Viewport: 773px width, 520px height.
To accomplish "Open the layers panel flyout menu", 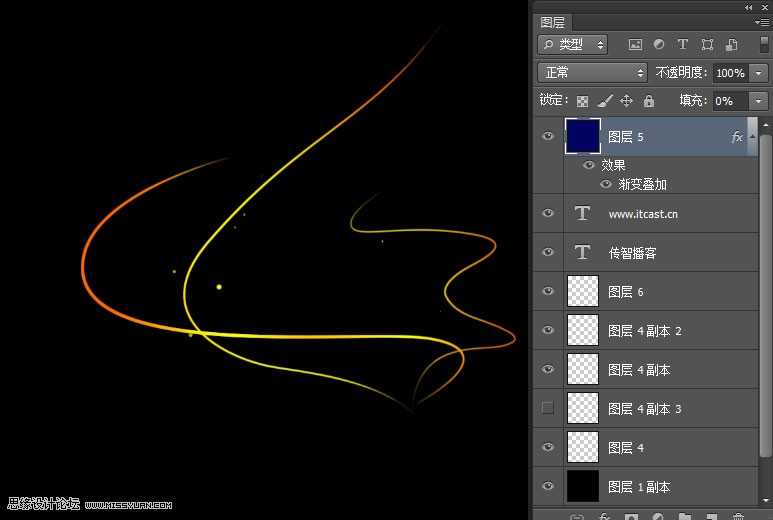I will (761, 22).
